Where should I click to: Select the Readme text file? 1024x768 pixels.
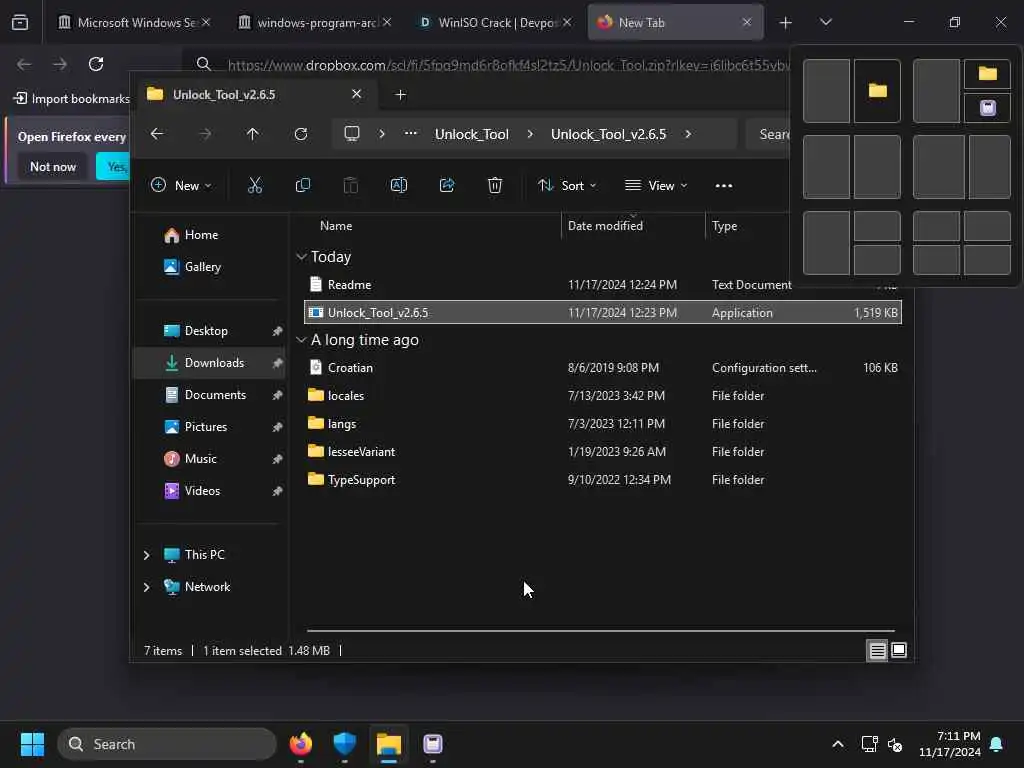603,285
